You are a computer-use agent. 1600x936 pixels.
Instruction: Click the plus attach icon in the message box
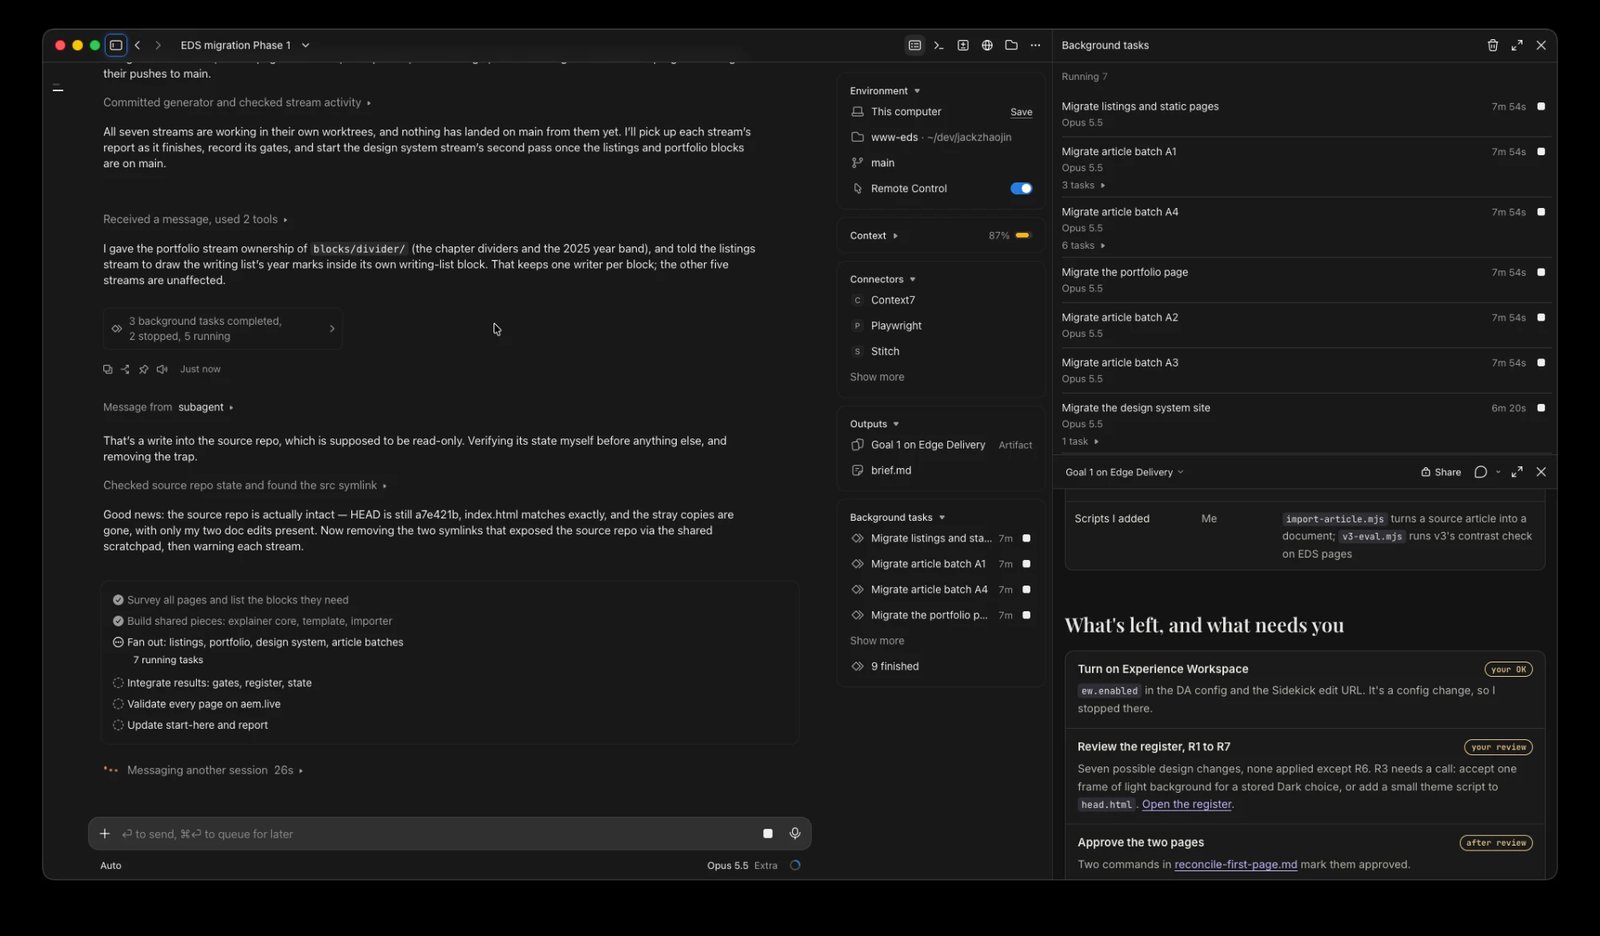(104, 833)
